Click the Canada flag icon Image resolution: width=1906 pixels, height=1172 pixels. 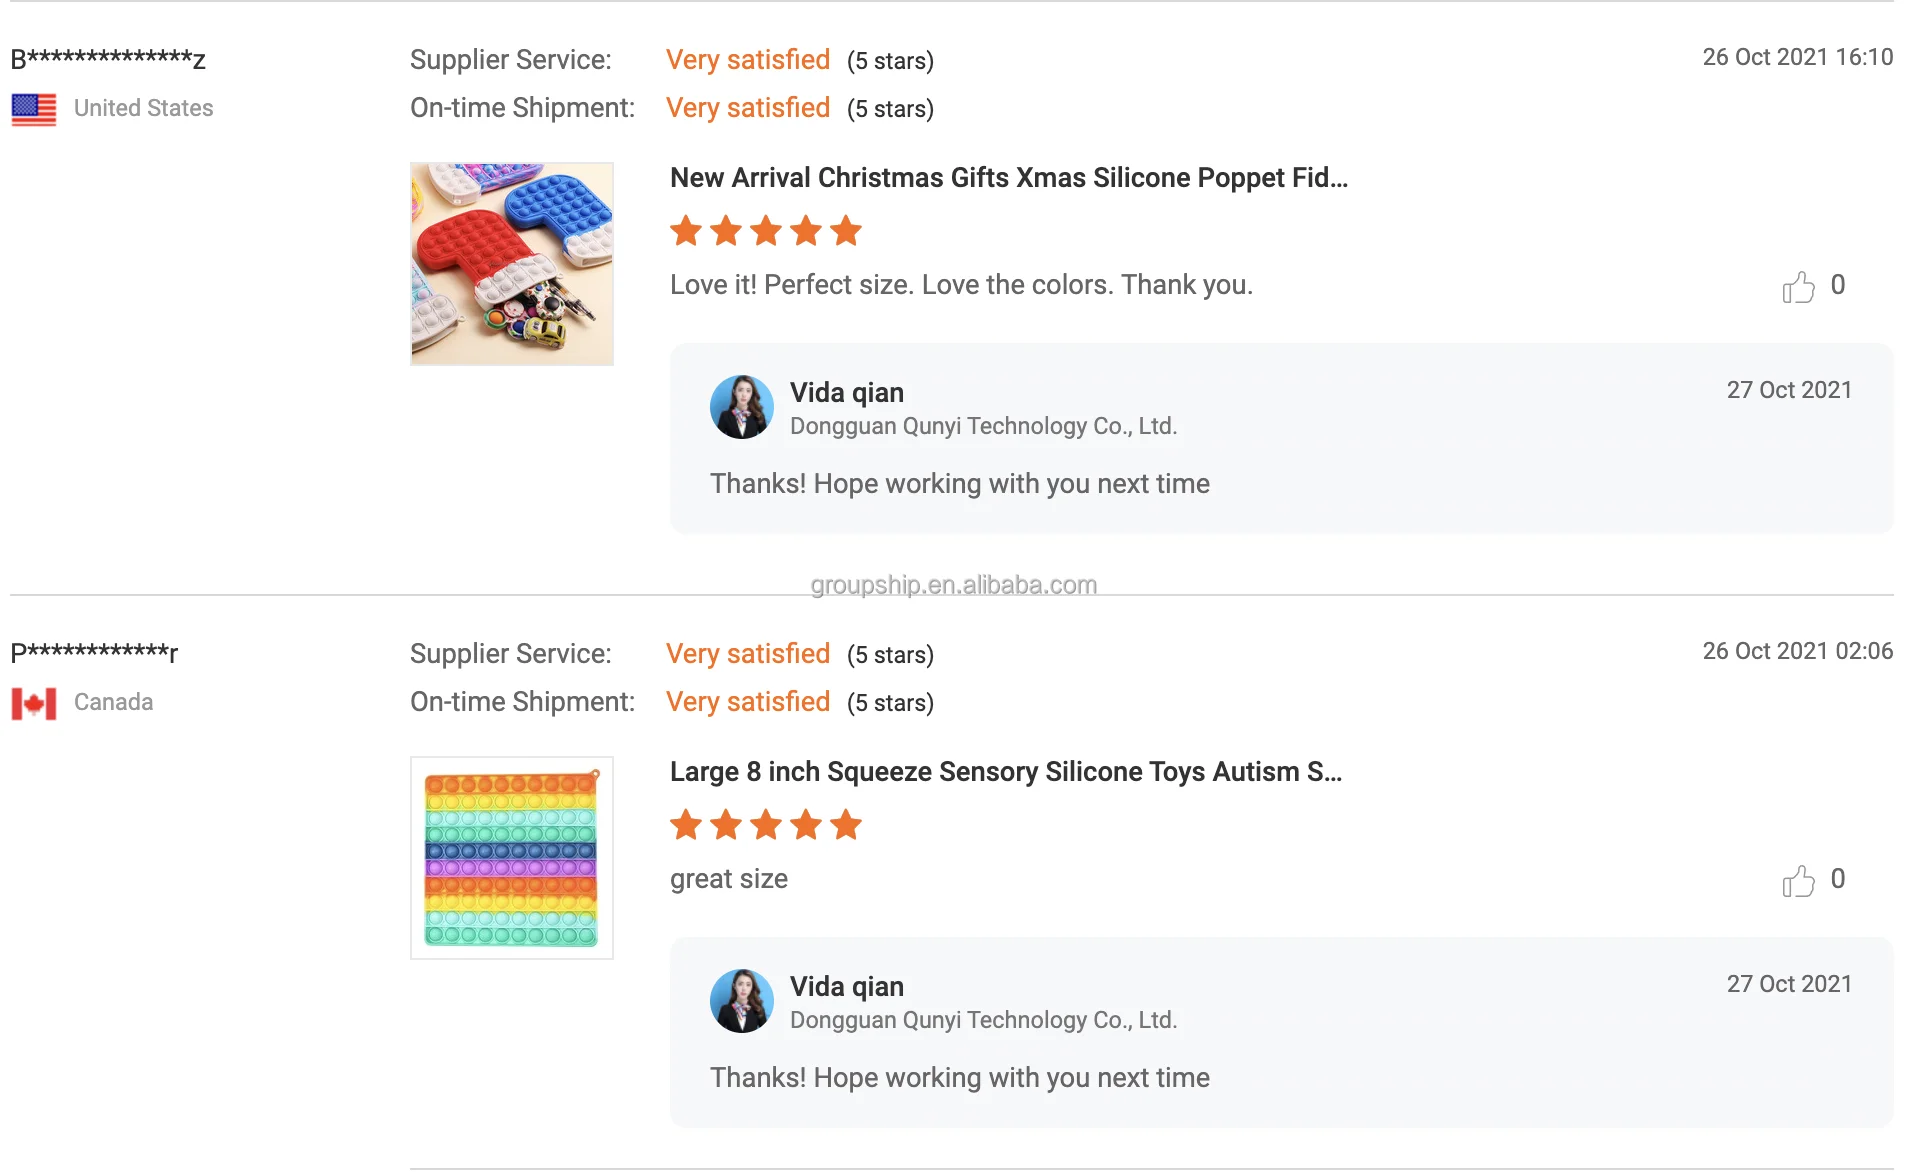coord(34,703)
